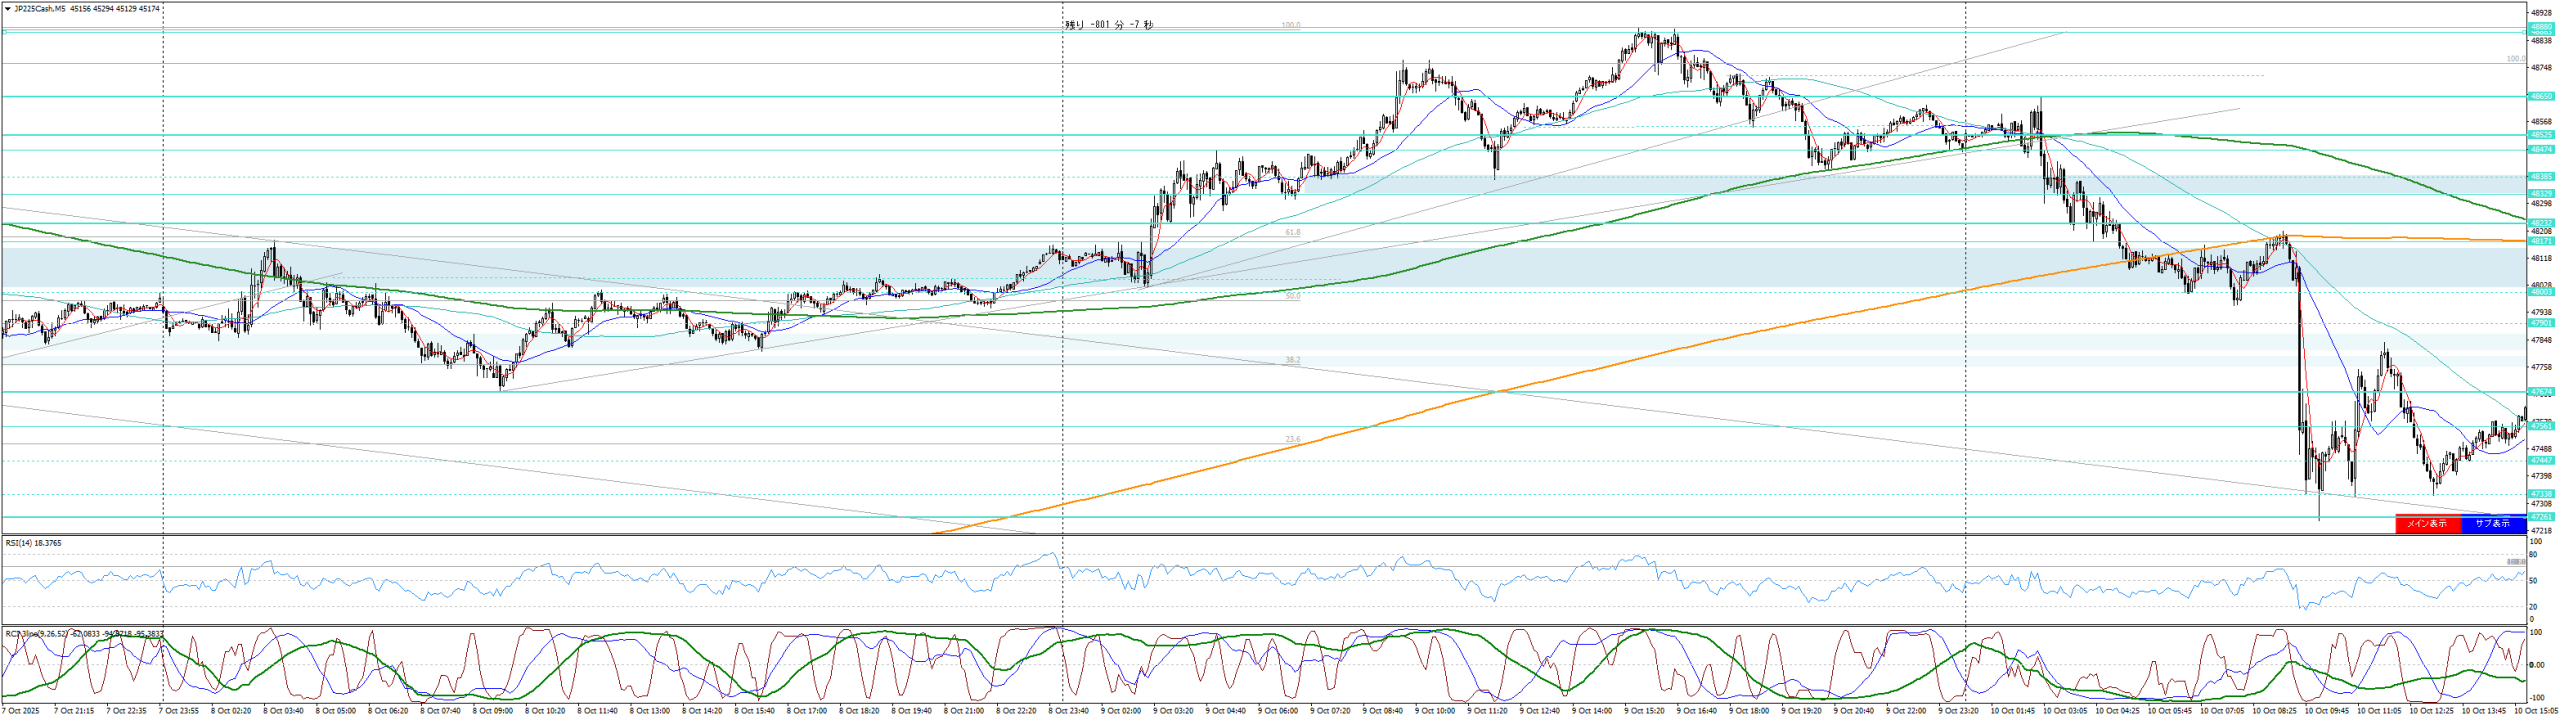Click the Fibonacci 23.6 level label

[x=1292, y=440]
